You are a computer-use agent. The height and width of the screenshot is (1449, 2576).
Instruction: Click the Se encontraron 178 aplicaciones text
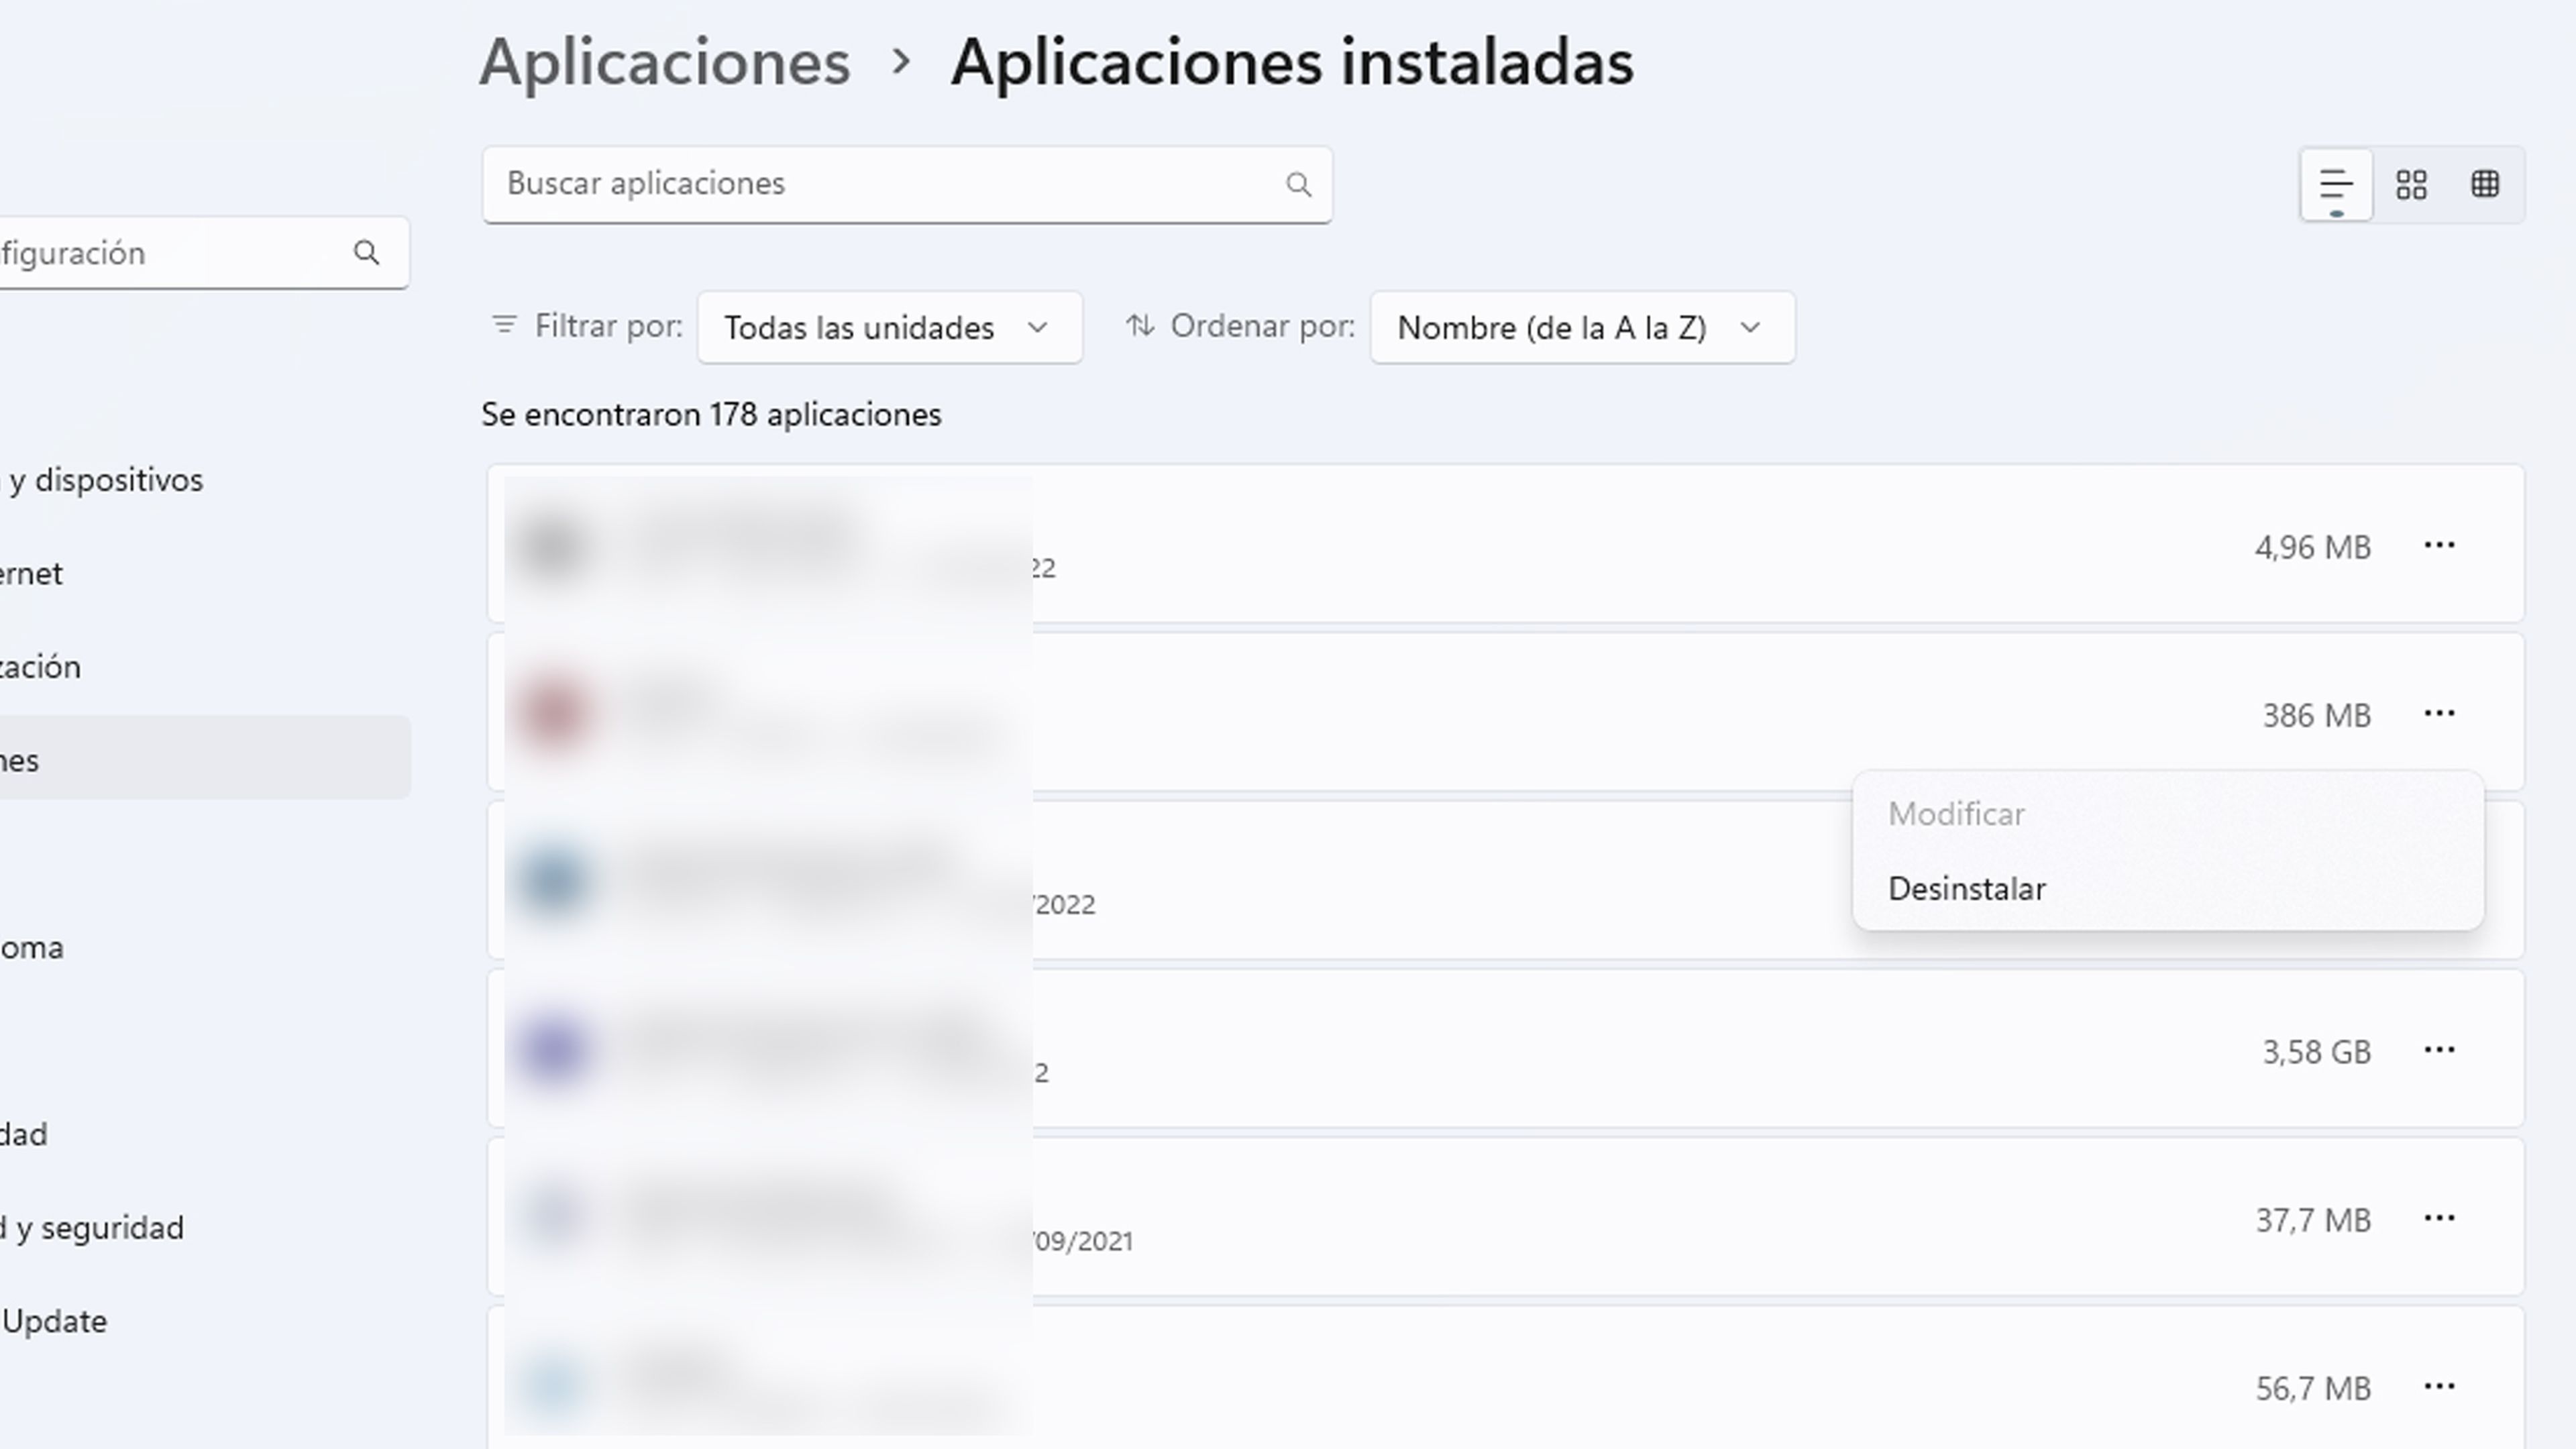pos(711,415)
